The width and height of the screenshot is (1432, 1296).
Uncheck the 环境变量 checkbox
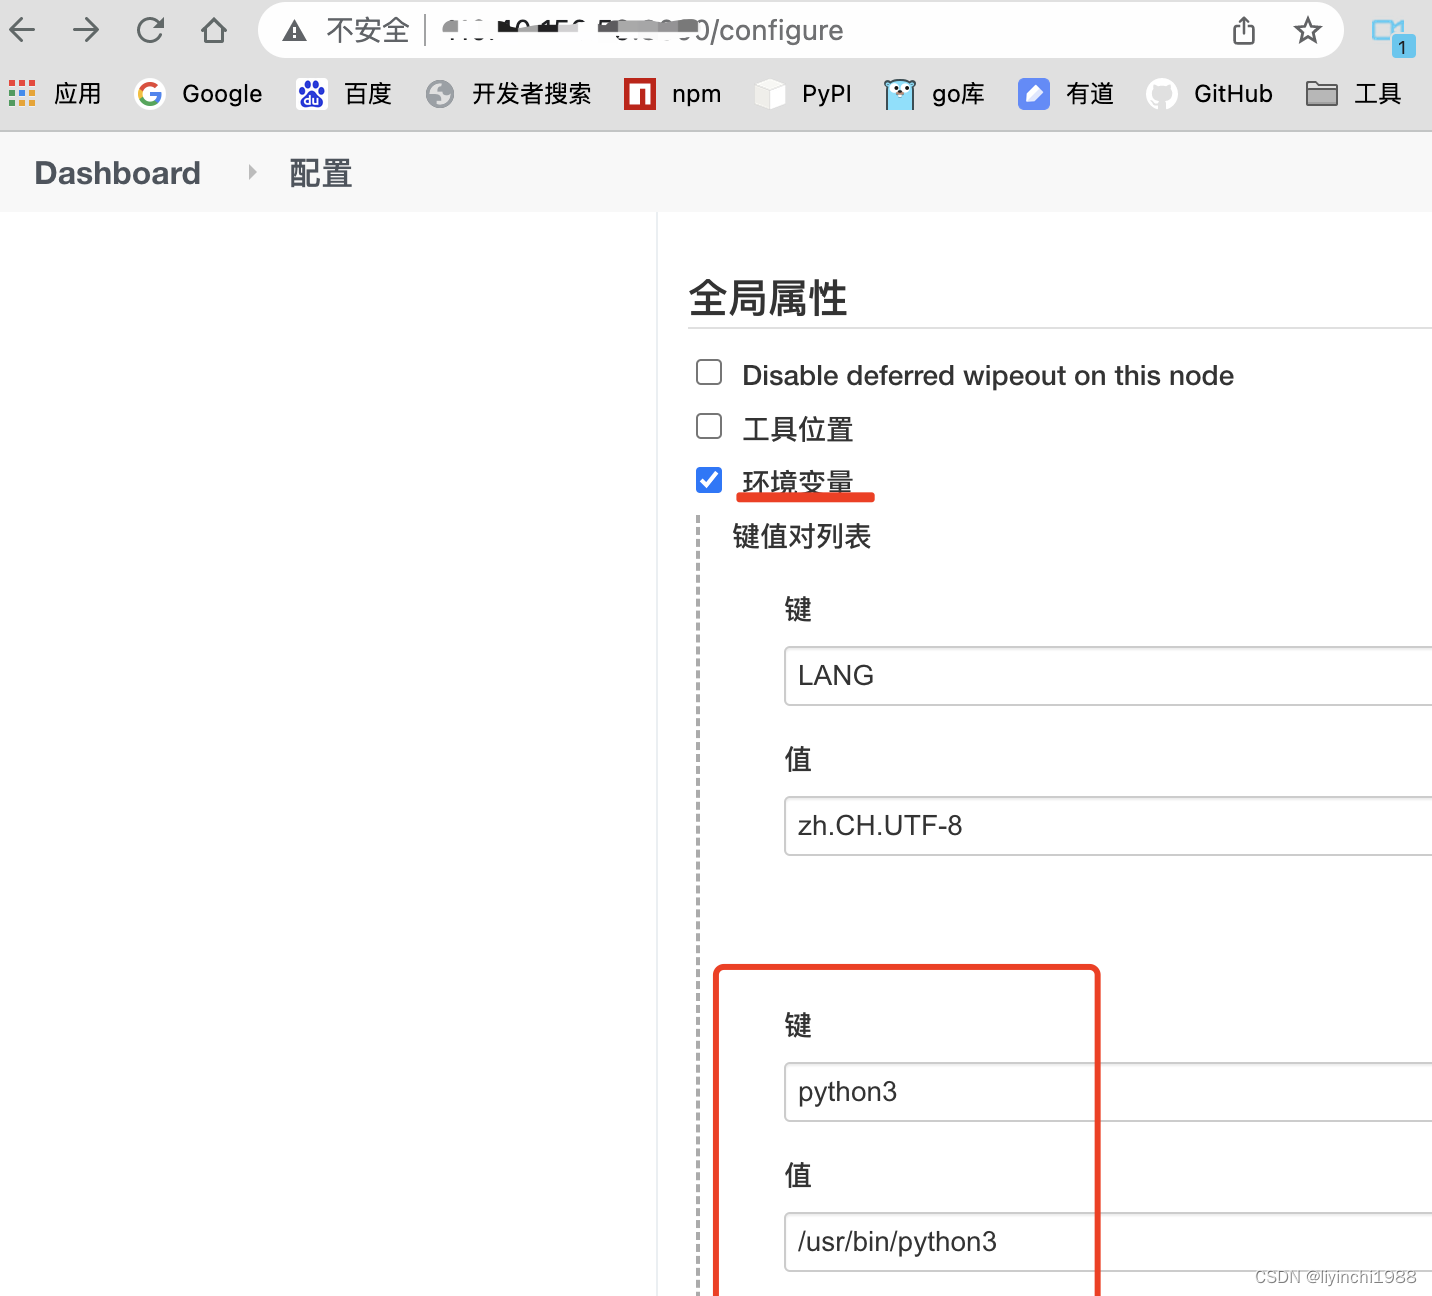coord(709,481)
